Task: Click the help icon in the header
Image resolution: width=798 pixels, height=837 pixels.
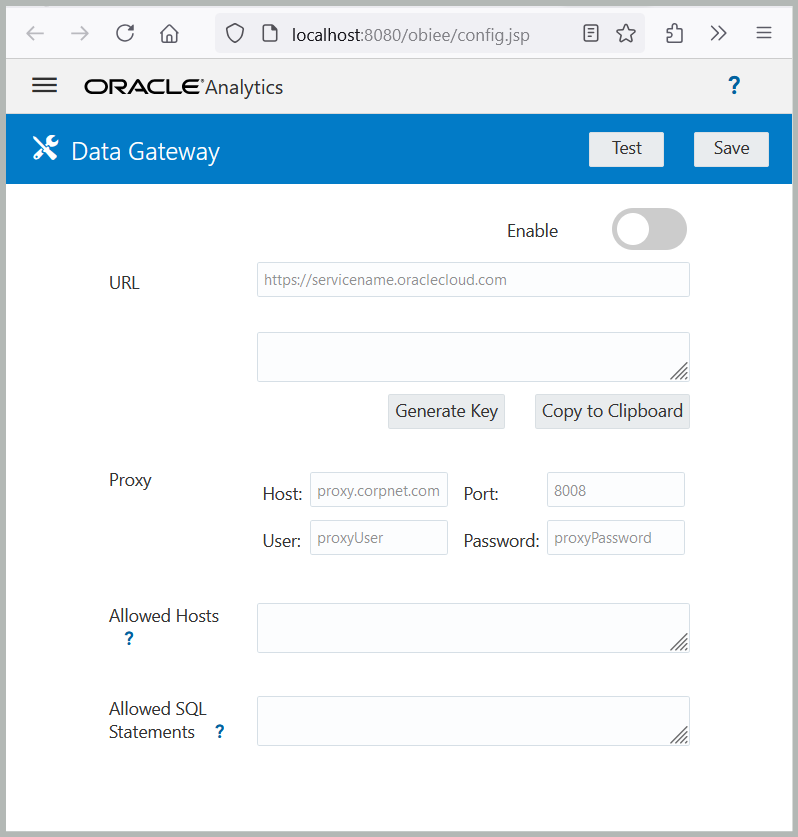Action: tap(734, 85)
